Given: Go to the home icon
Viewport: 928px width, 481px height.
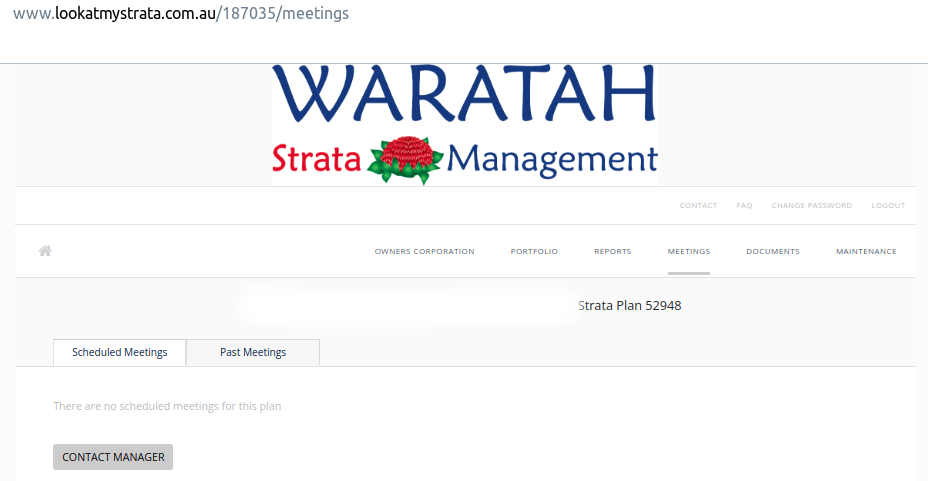Looking at the screenshot, I should (45, 251).
